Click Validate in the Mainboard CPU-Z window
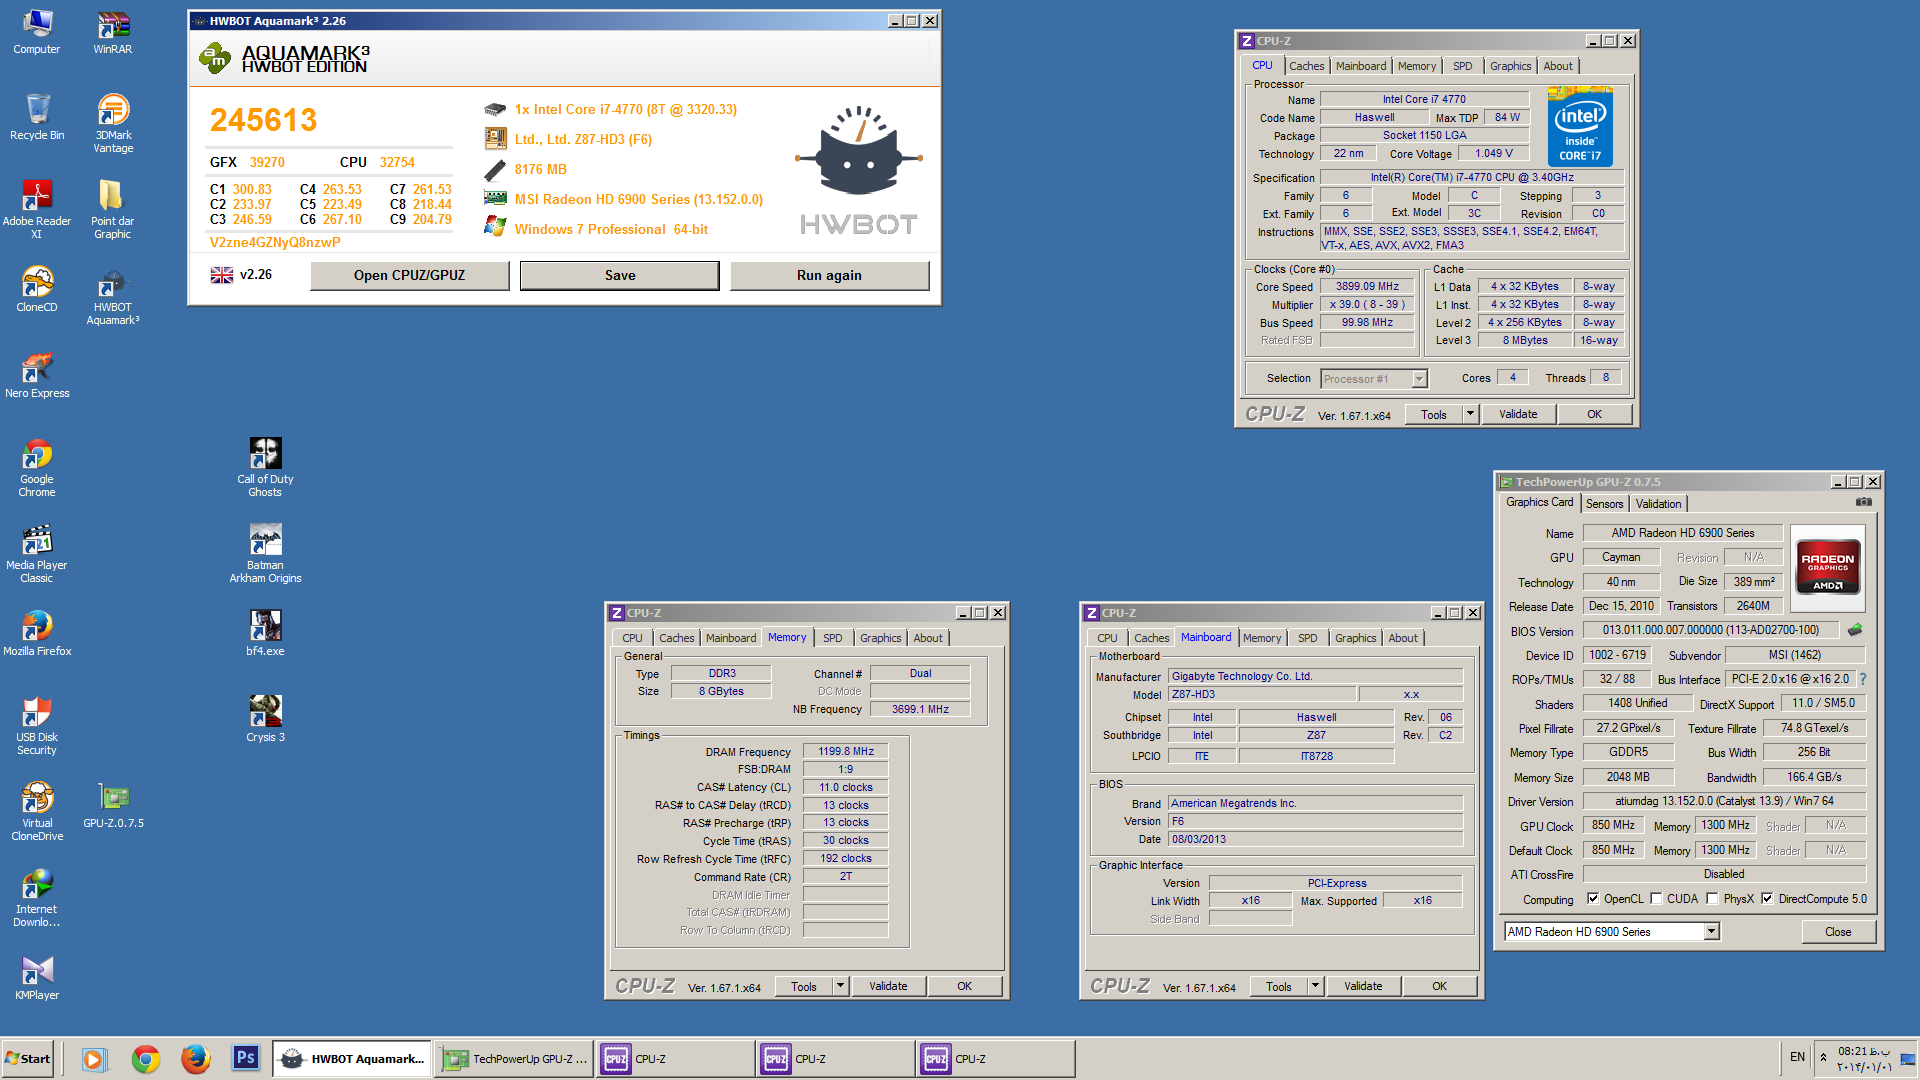1920x1080 pixels. click(1363, 986)
